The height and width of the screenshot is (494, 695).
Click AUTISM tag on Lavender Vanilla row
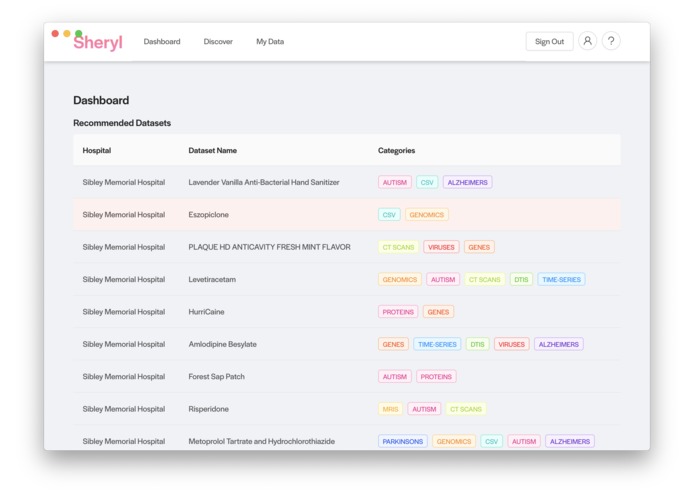tap(394, 182)
